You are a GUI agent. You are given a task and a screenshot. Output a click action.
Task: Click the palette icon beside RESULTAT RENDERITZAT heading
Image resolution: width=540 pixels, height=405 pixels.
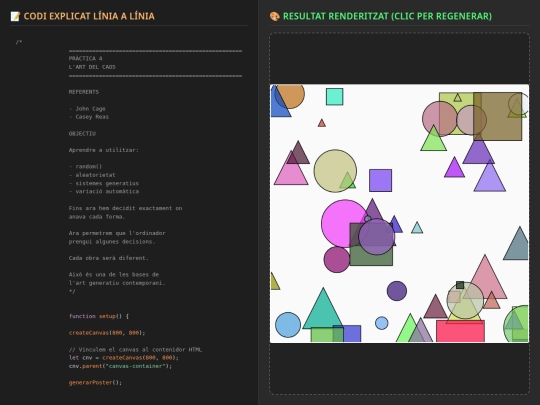(274, 16)
